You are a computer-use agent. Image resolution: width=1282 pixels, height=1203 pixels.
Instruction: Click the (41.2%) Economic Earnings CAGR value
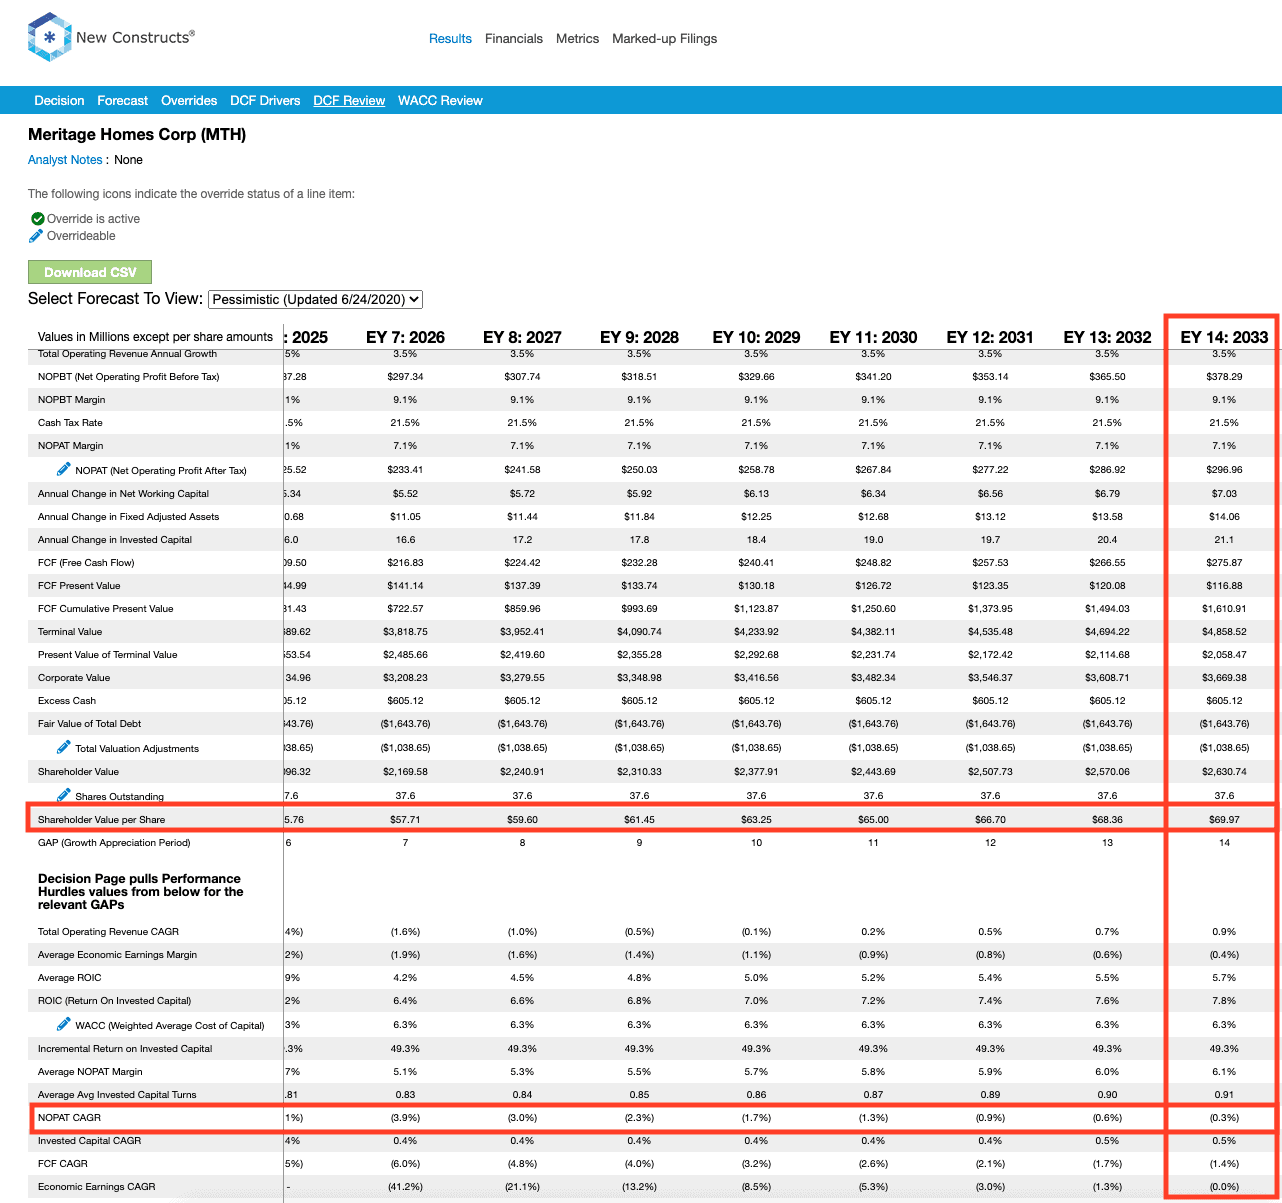click(405, 1187)
